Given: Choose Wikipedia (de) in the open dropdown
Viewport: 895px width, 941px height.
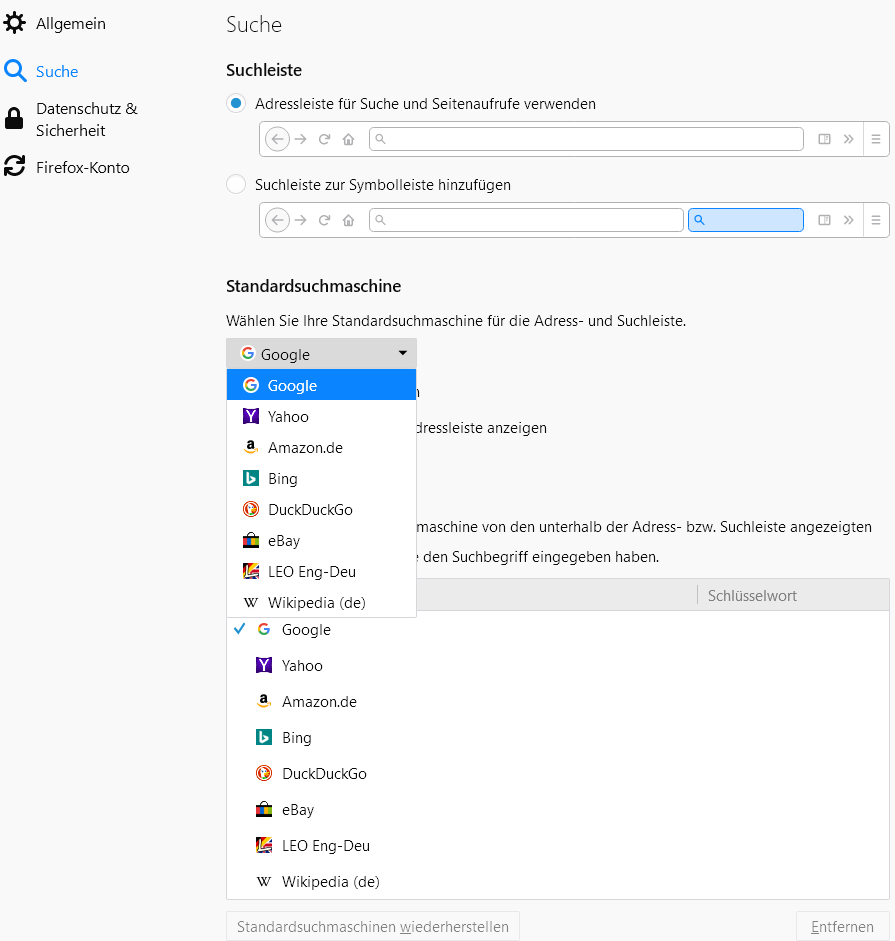Looking at the screenshot, I should tap(321, 602).
